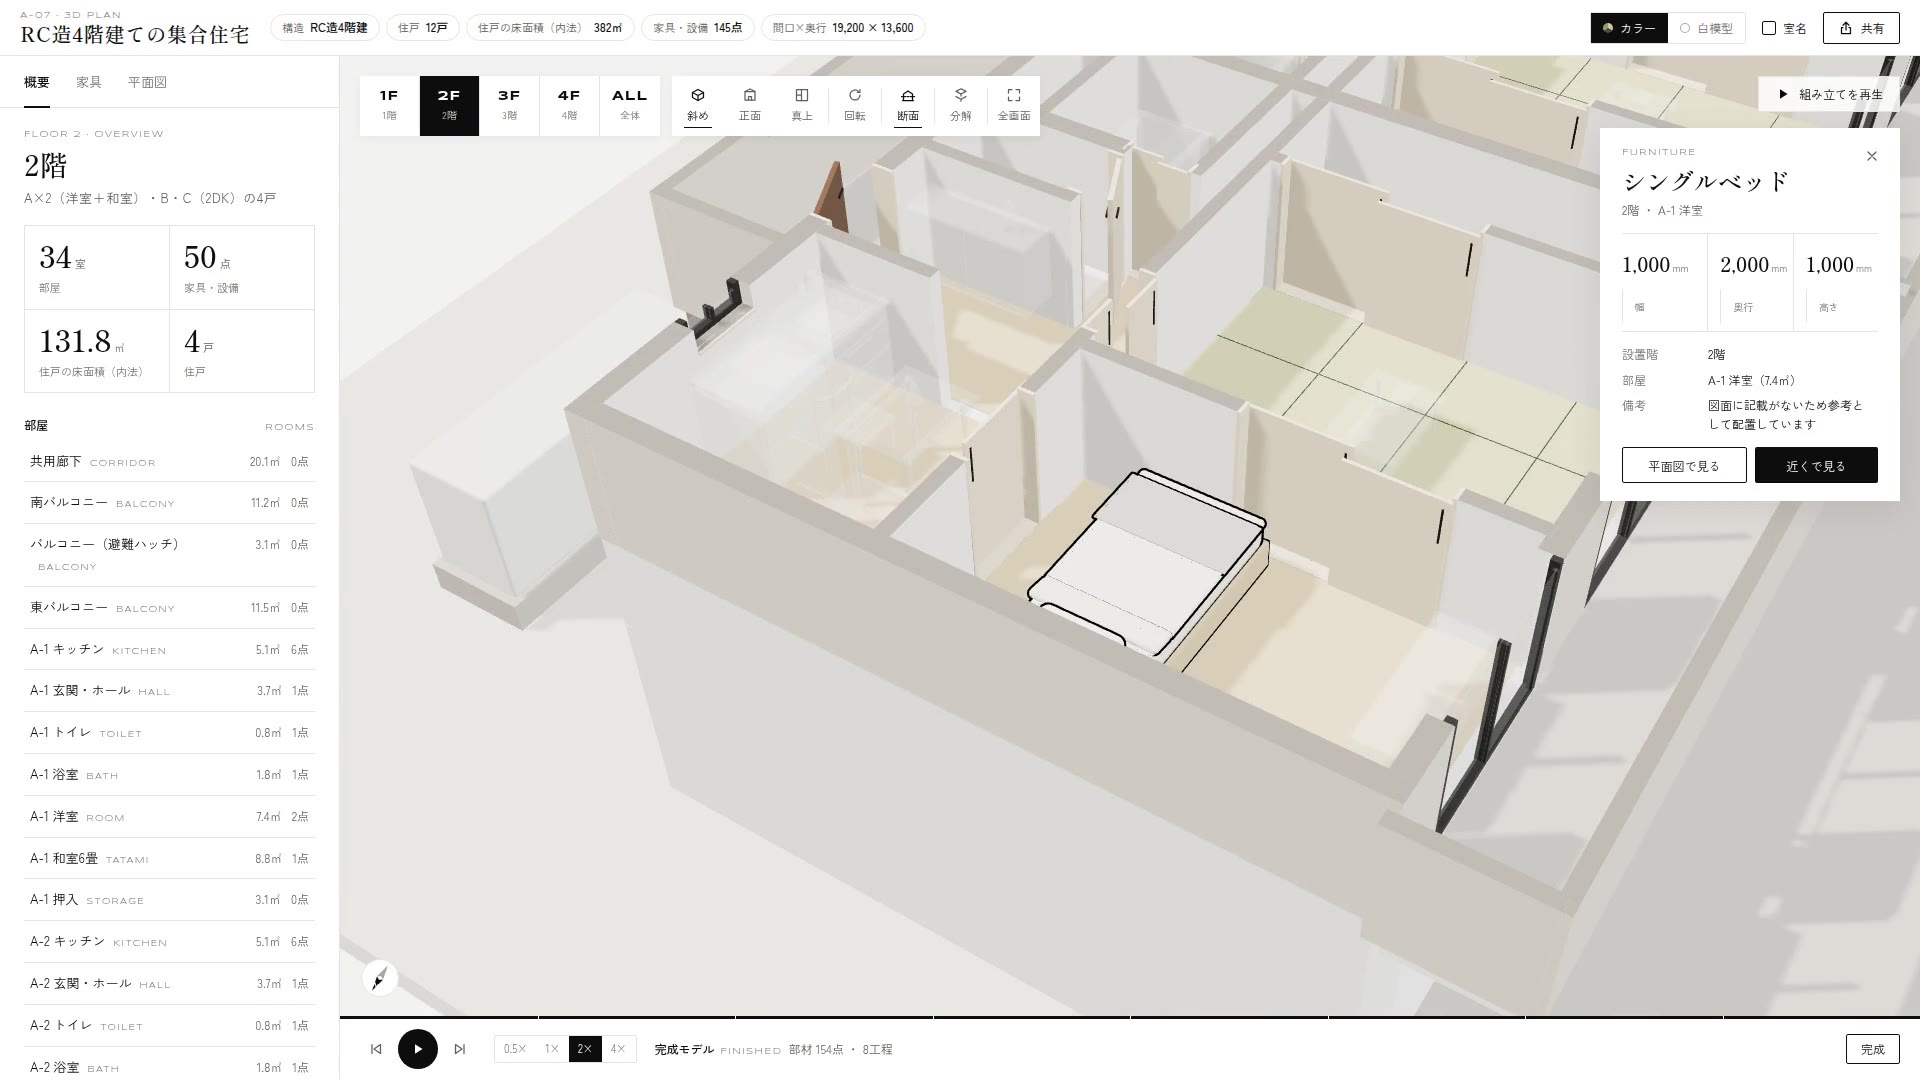Select A-2 トイレ toilet row

(169, 1026)
